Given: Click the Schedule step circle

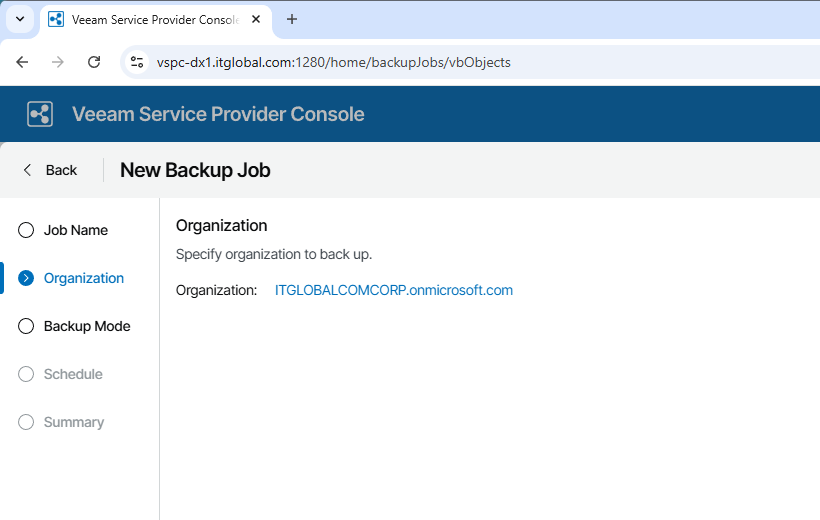Looking at the screenshot, I should 26,375.
